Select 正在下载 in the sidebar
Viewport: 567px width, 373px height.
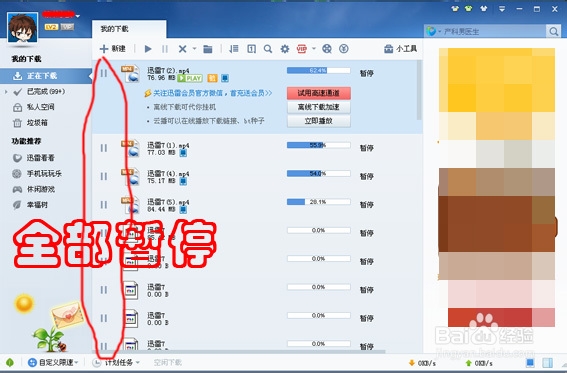point(46,76)
